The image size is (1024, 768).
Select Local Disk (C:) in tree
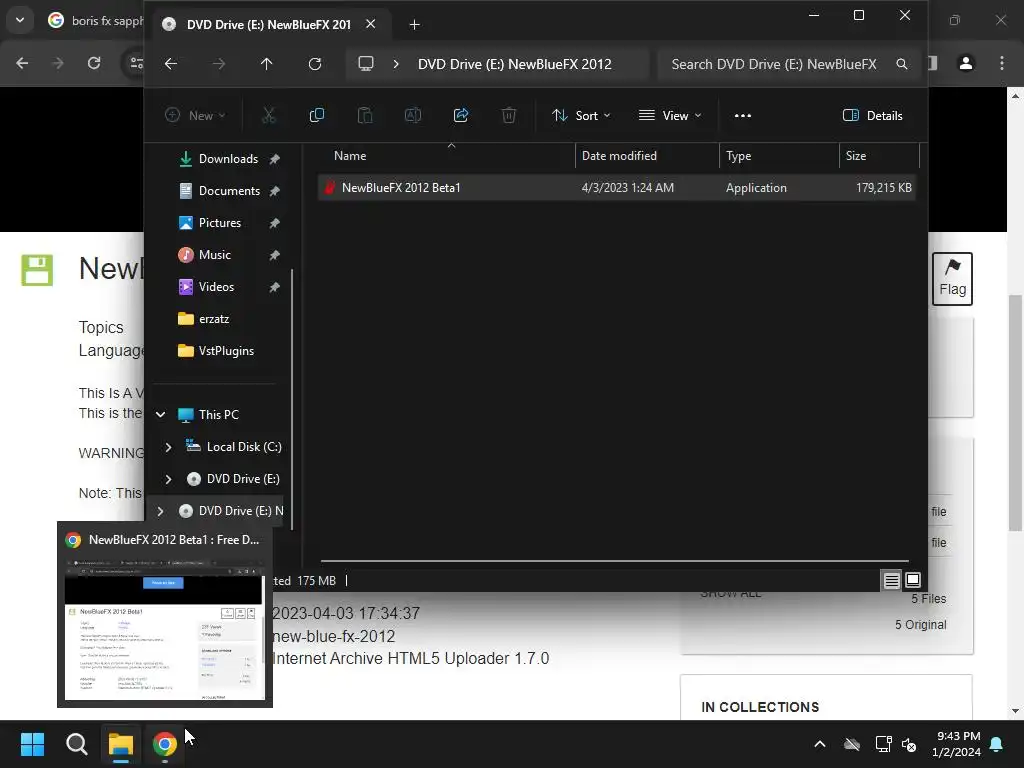tap(244, 447)
